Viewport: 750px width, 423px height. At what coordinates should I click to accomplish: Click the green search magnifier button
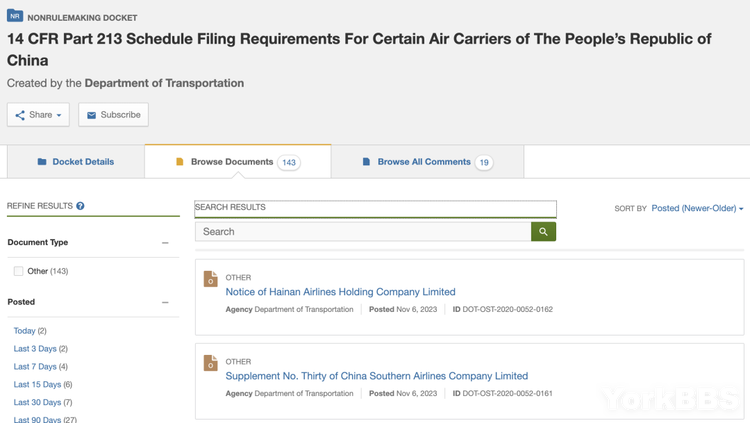pyautogui.click(x=543, y=232)
